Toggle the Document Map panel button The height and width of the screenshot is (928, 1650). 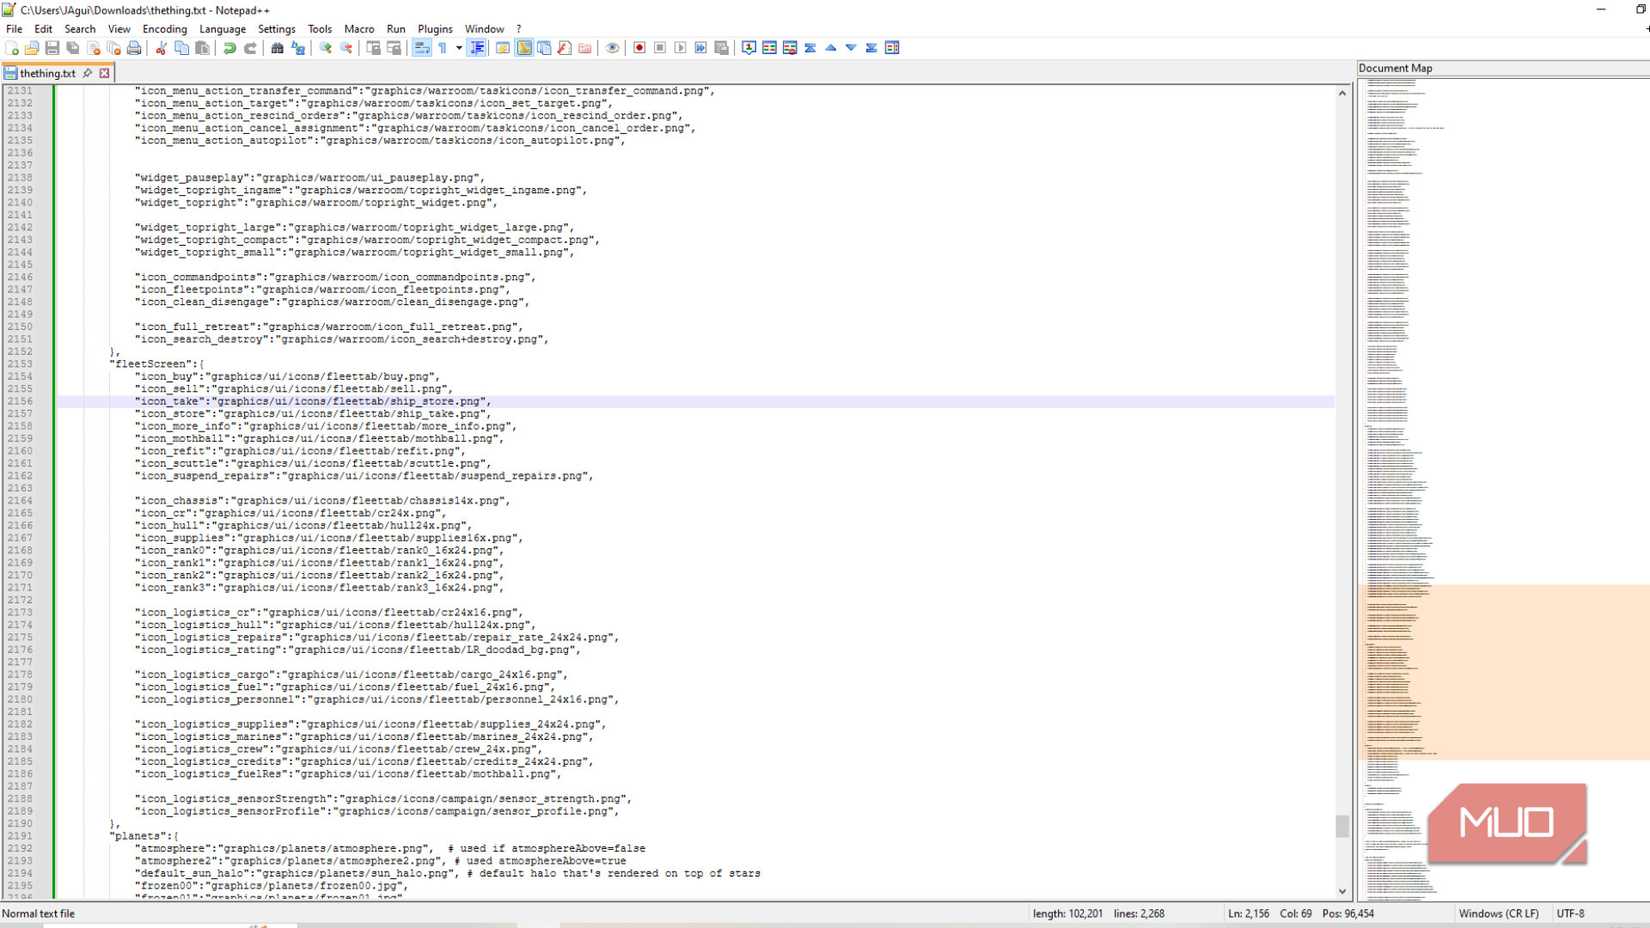[x=523, y=48]
